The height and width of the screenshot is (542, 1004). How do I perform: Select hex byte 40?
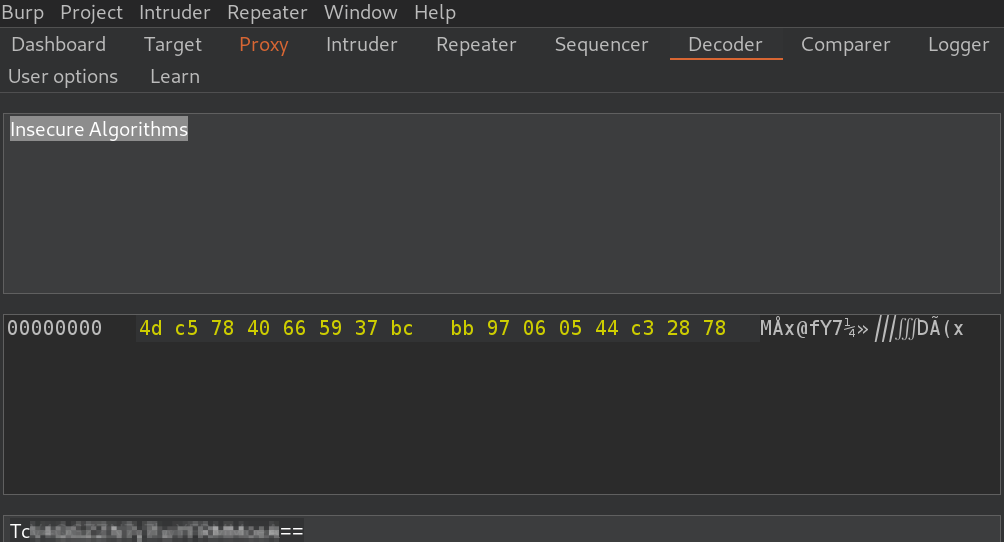pyautogui.click(x=258, y=328)
